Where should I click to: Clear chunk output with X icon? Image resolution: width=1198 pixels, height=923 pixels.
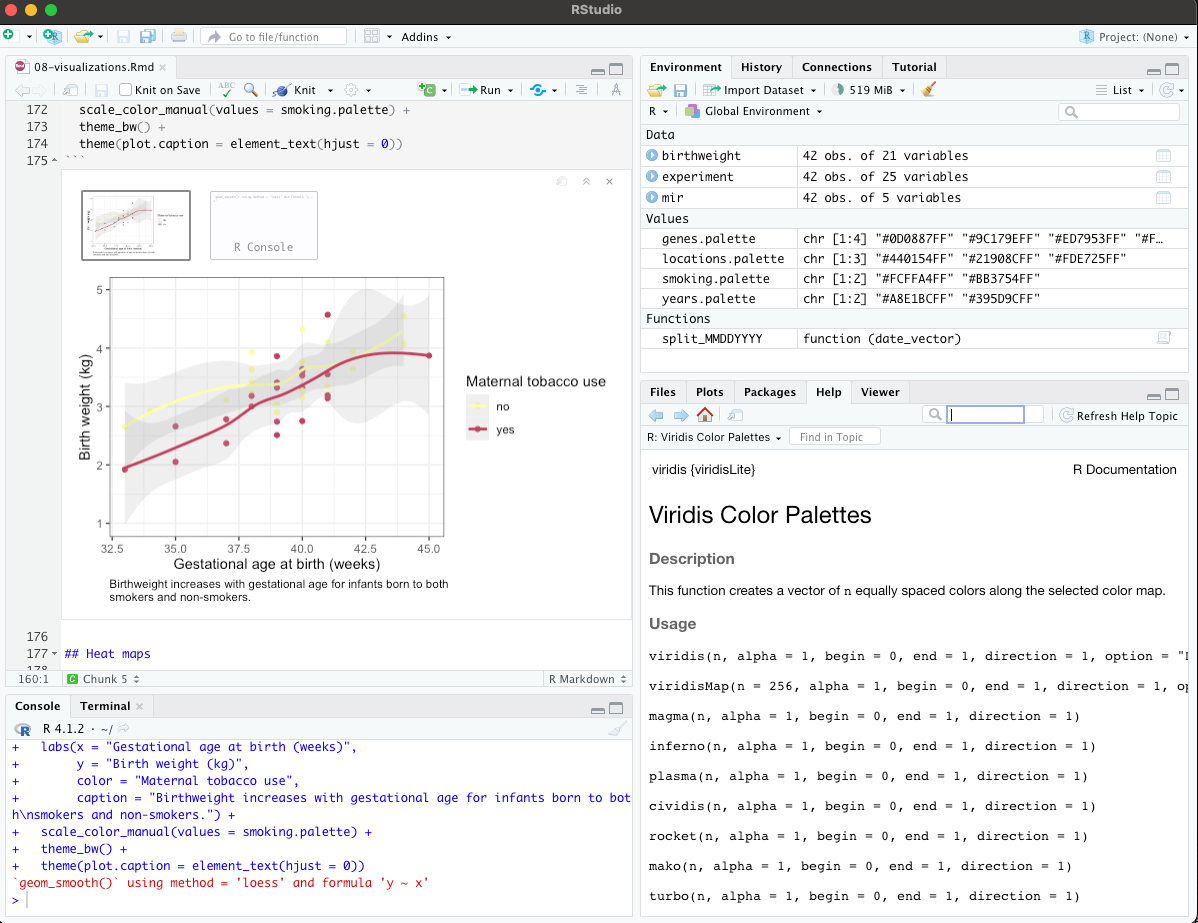(x=609, y=181)
